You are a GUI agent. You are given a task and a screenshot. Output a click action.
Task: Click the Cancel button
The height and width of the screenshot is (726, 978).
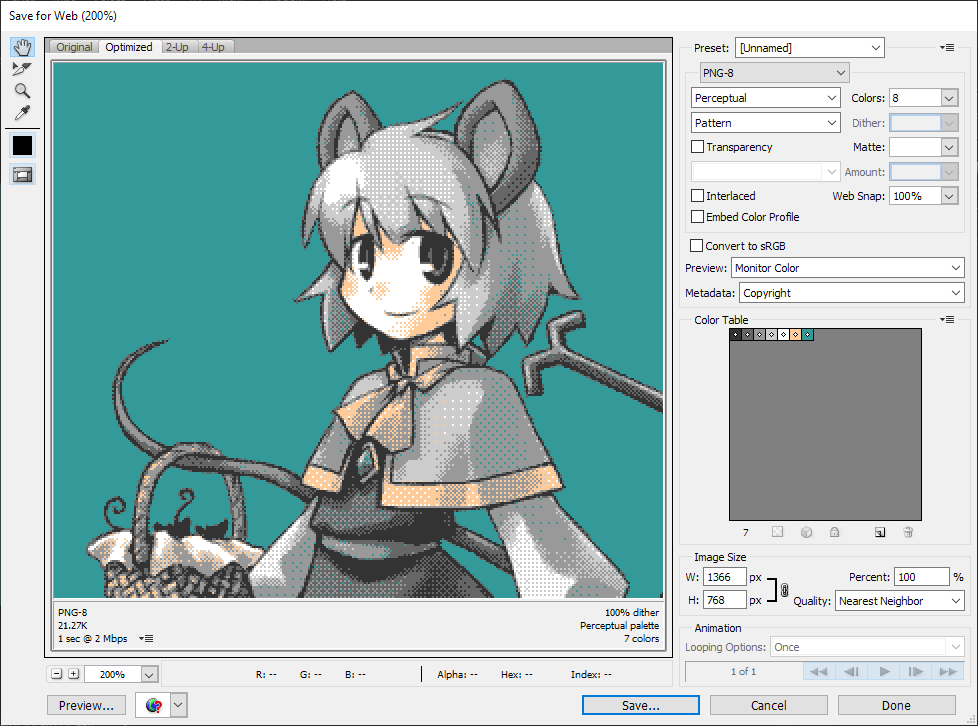[768, 705]
